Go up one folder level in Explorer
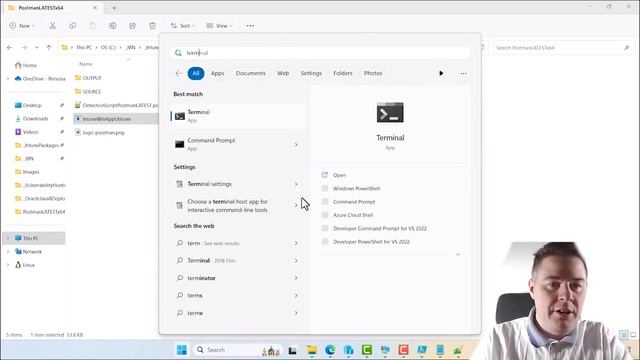The height and width of the screenshot is (360, 640). (x=49, y=47)
